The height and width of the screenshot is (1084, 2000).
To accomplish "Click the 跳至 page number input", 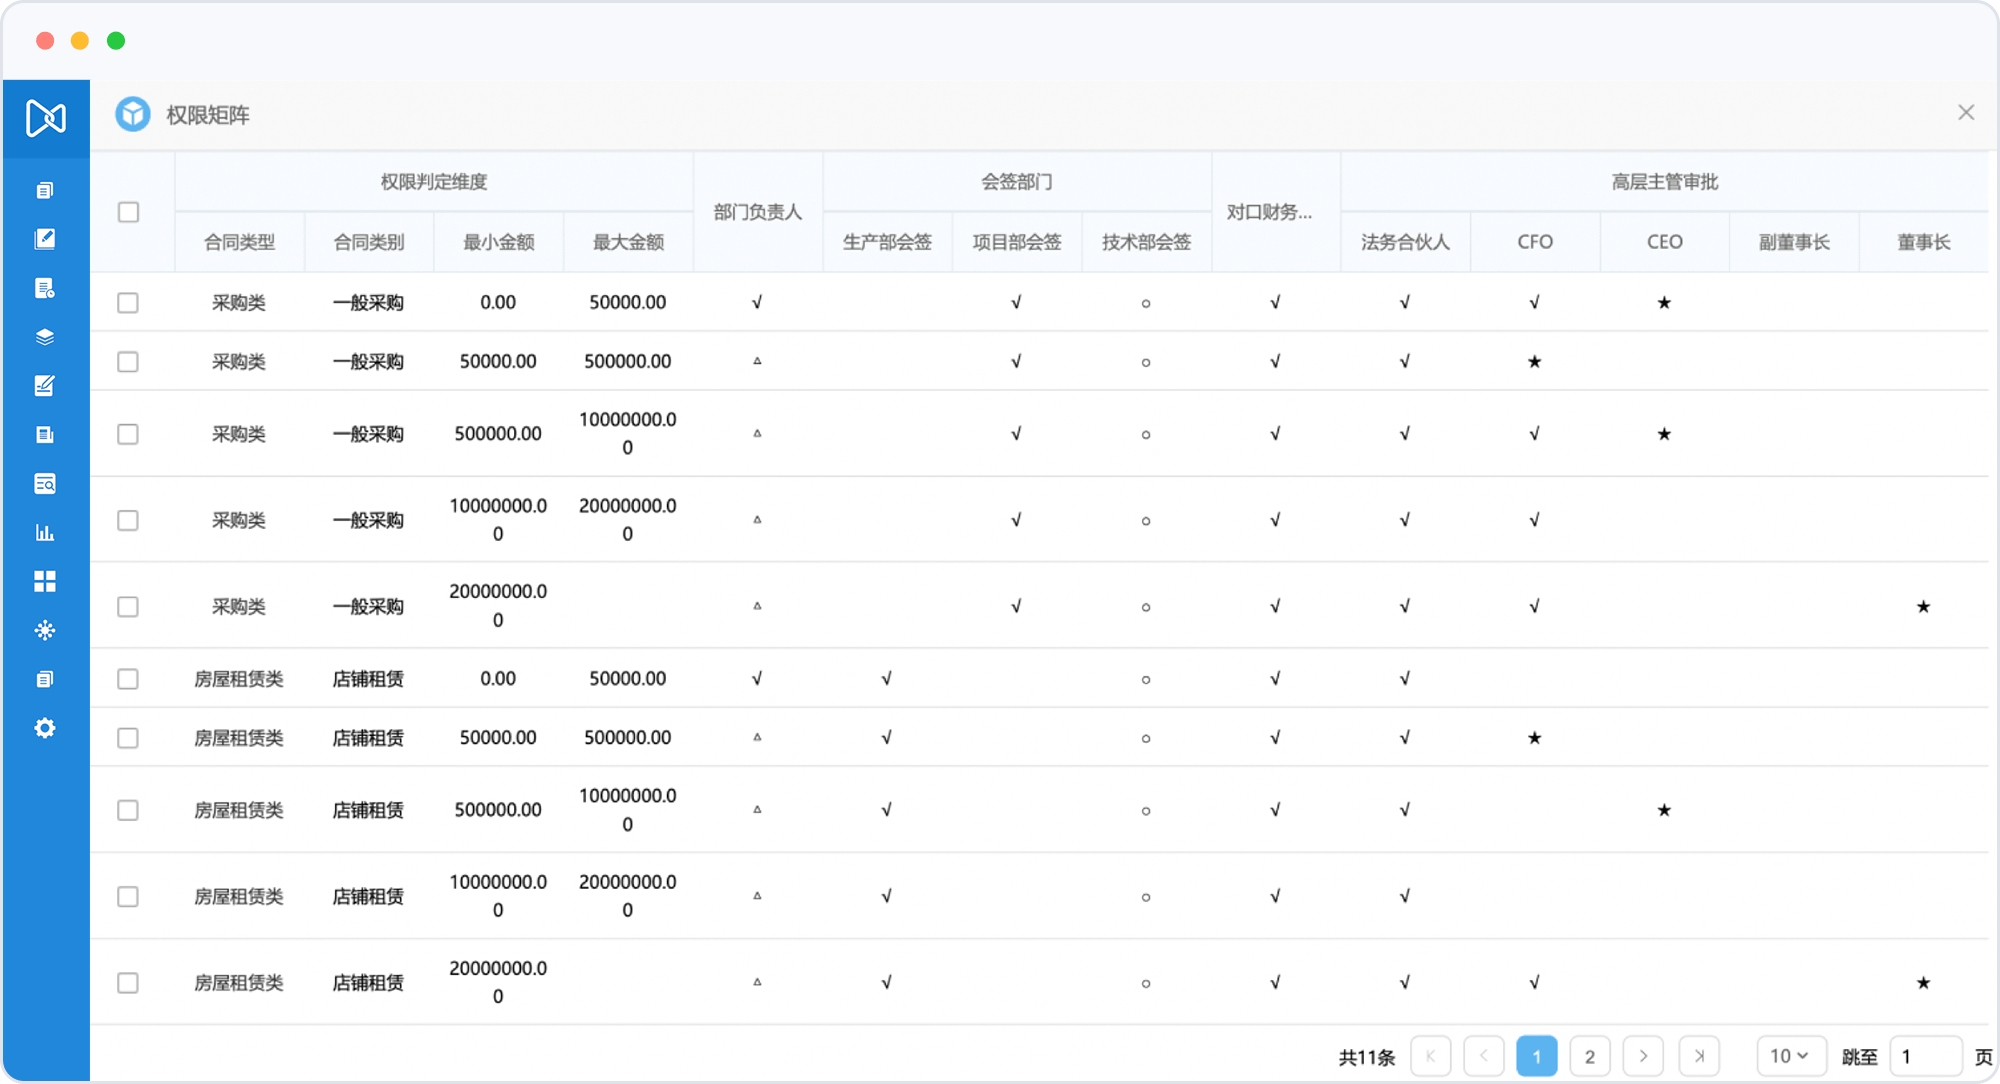I will (1925, 1056).
